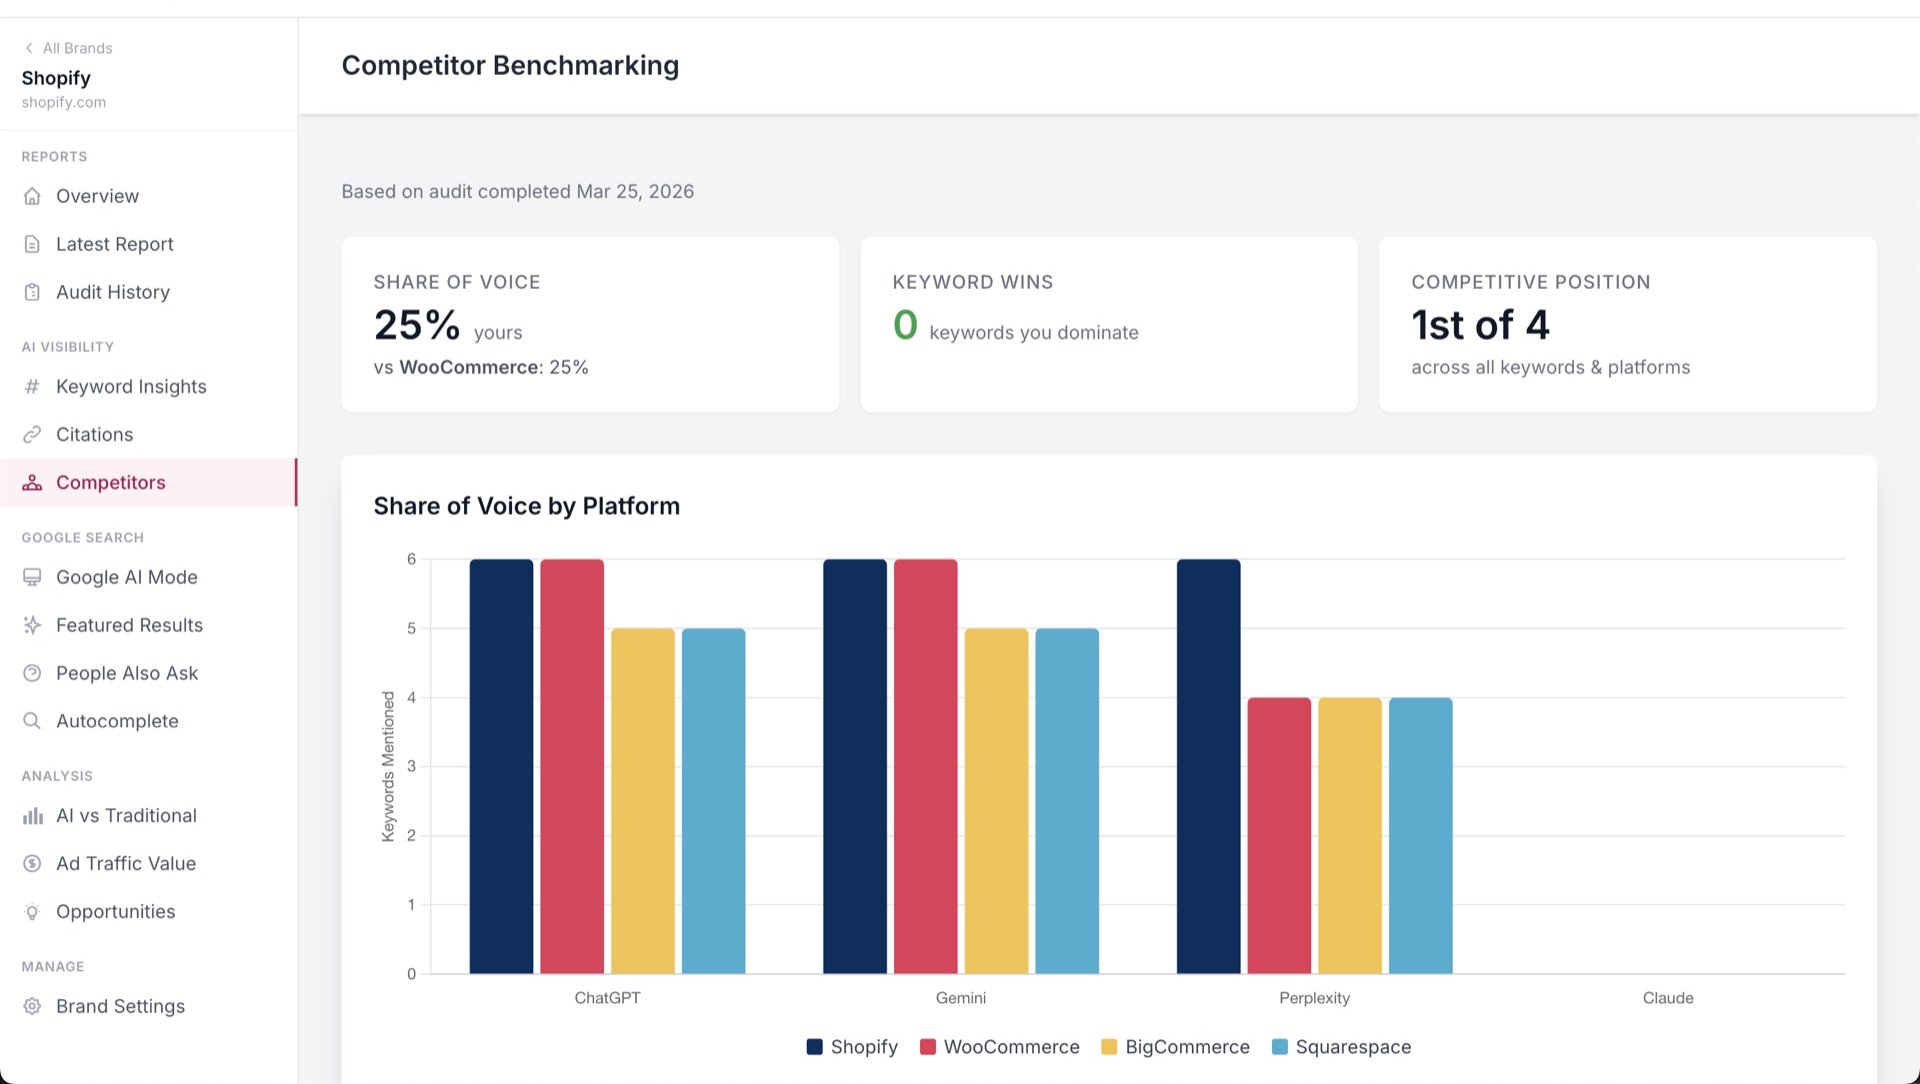The height and width of the screenshot is (1084, 1920).
Task: Click the Autocomplete magnifier icon
Action: (32, 721)
